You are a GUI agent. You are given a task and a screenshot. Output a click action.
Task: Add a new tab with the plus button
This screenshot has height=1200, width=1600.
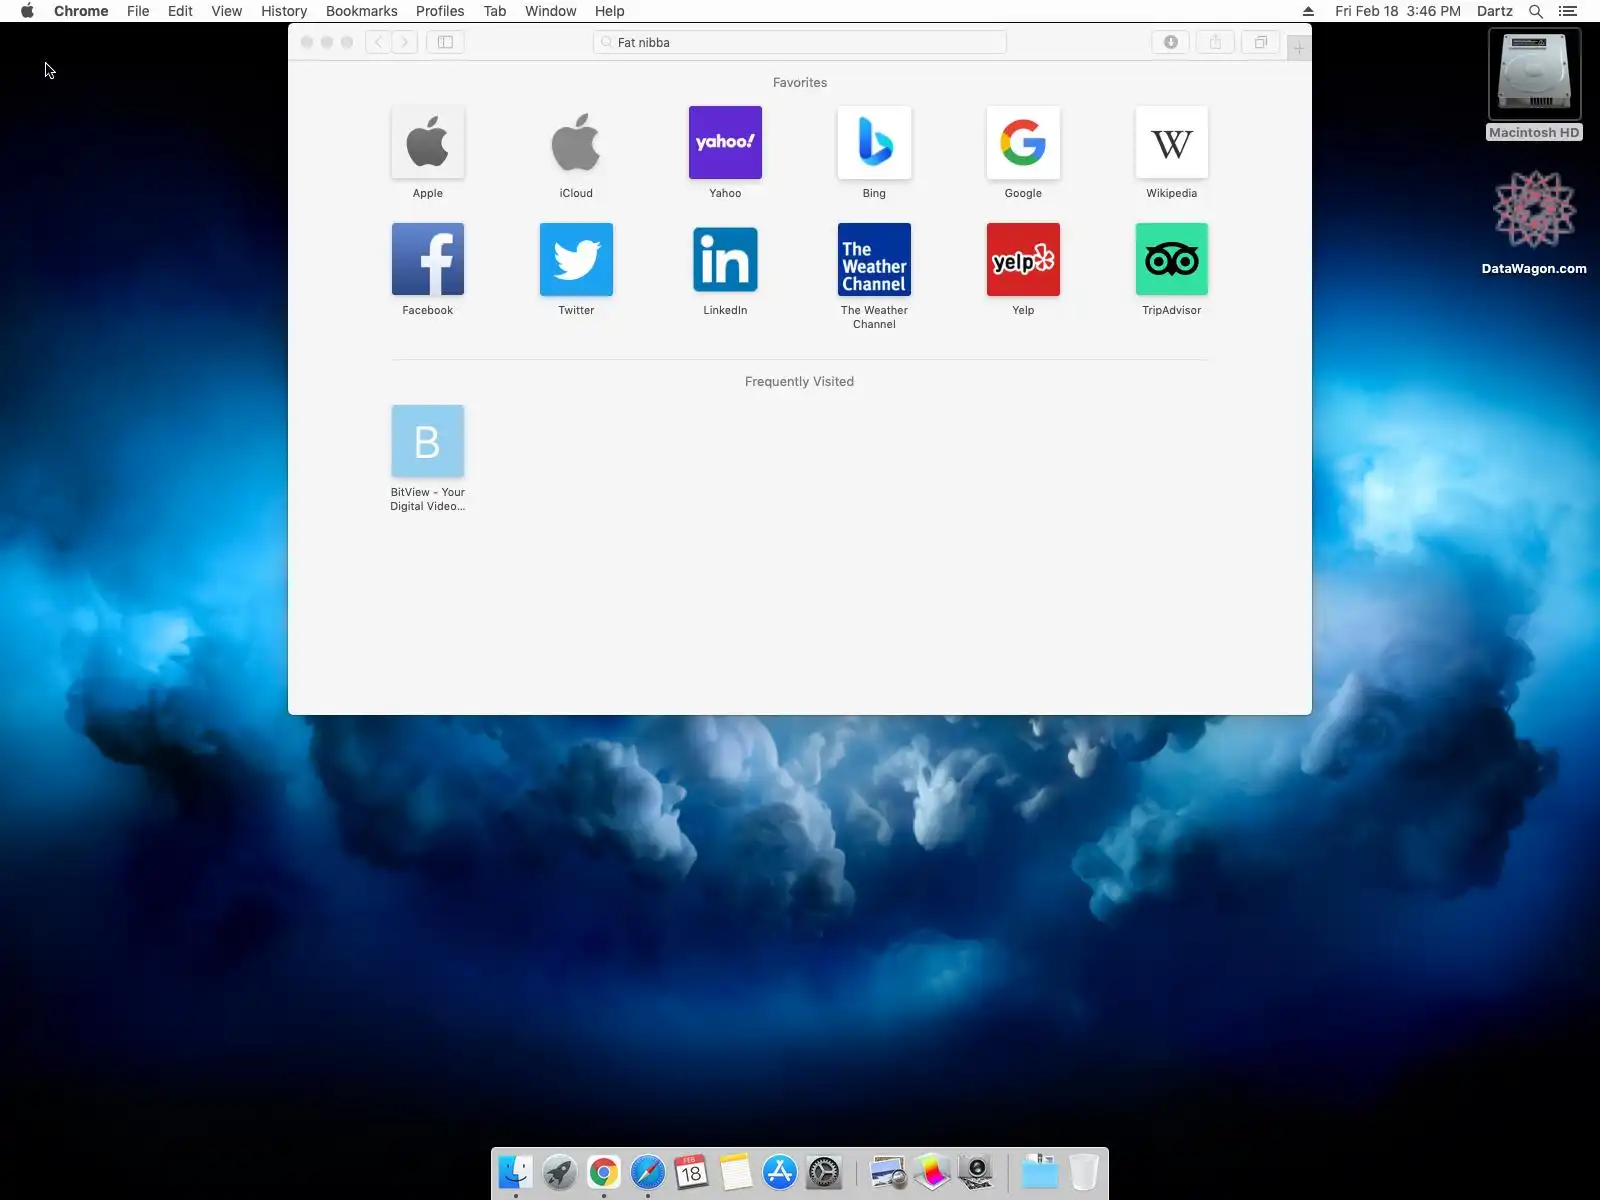1299,47
